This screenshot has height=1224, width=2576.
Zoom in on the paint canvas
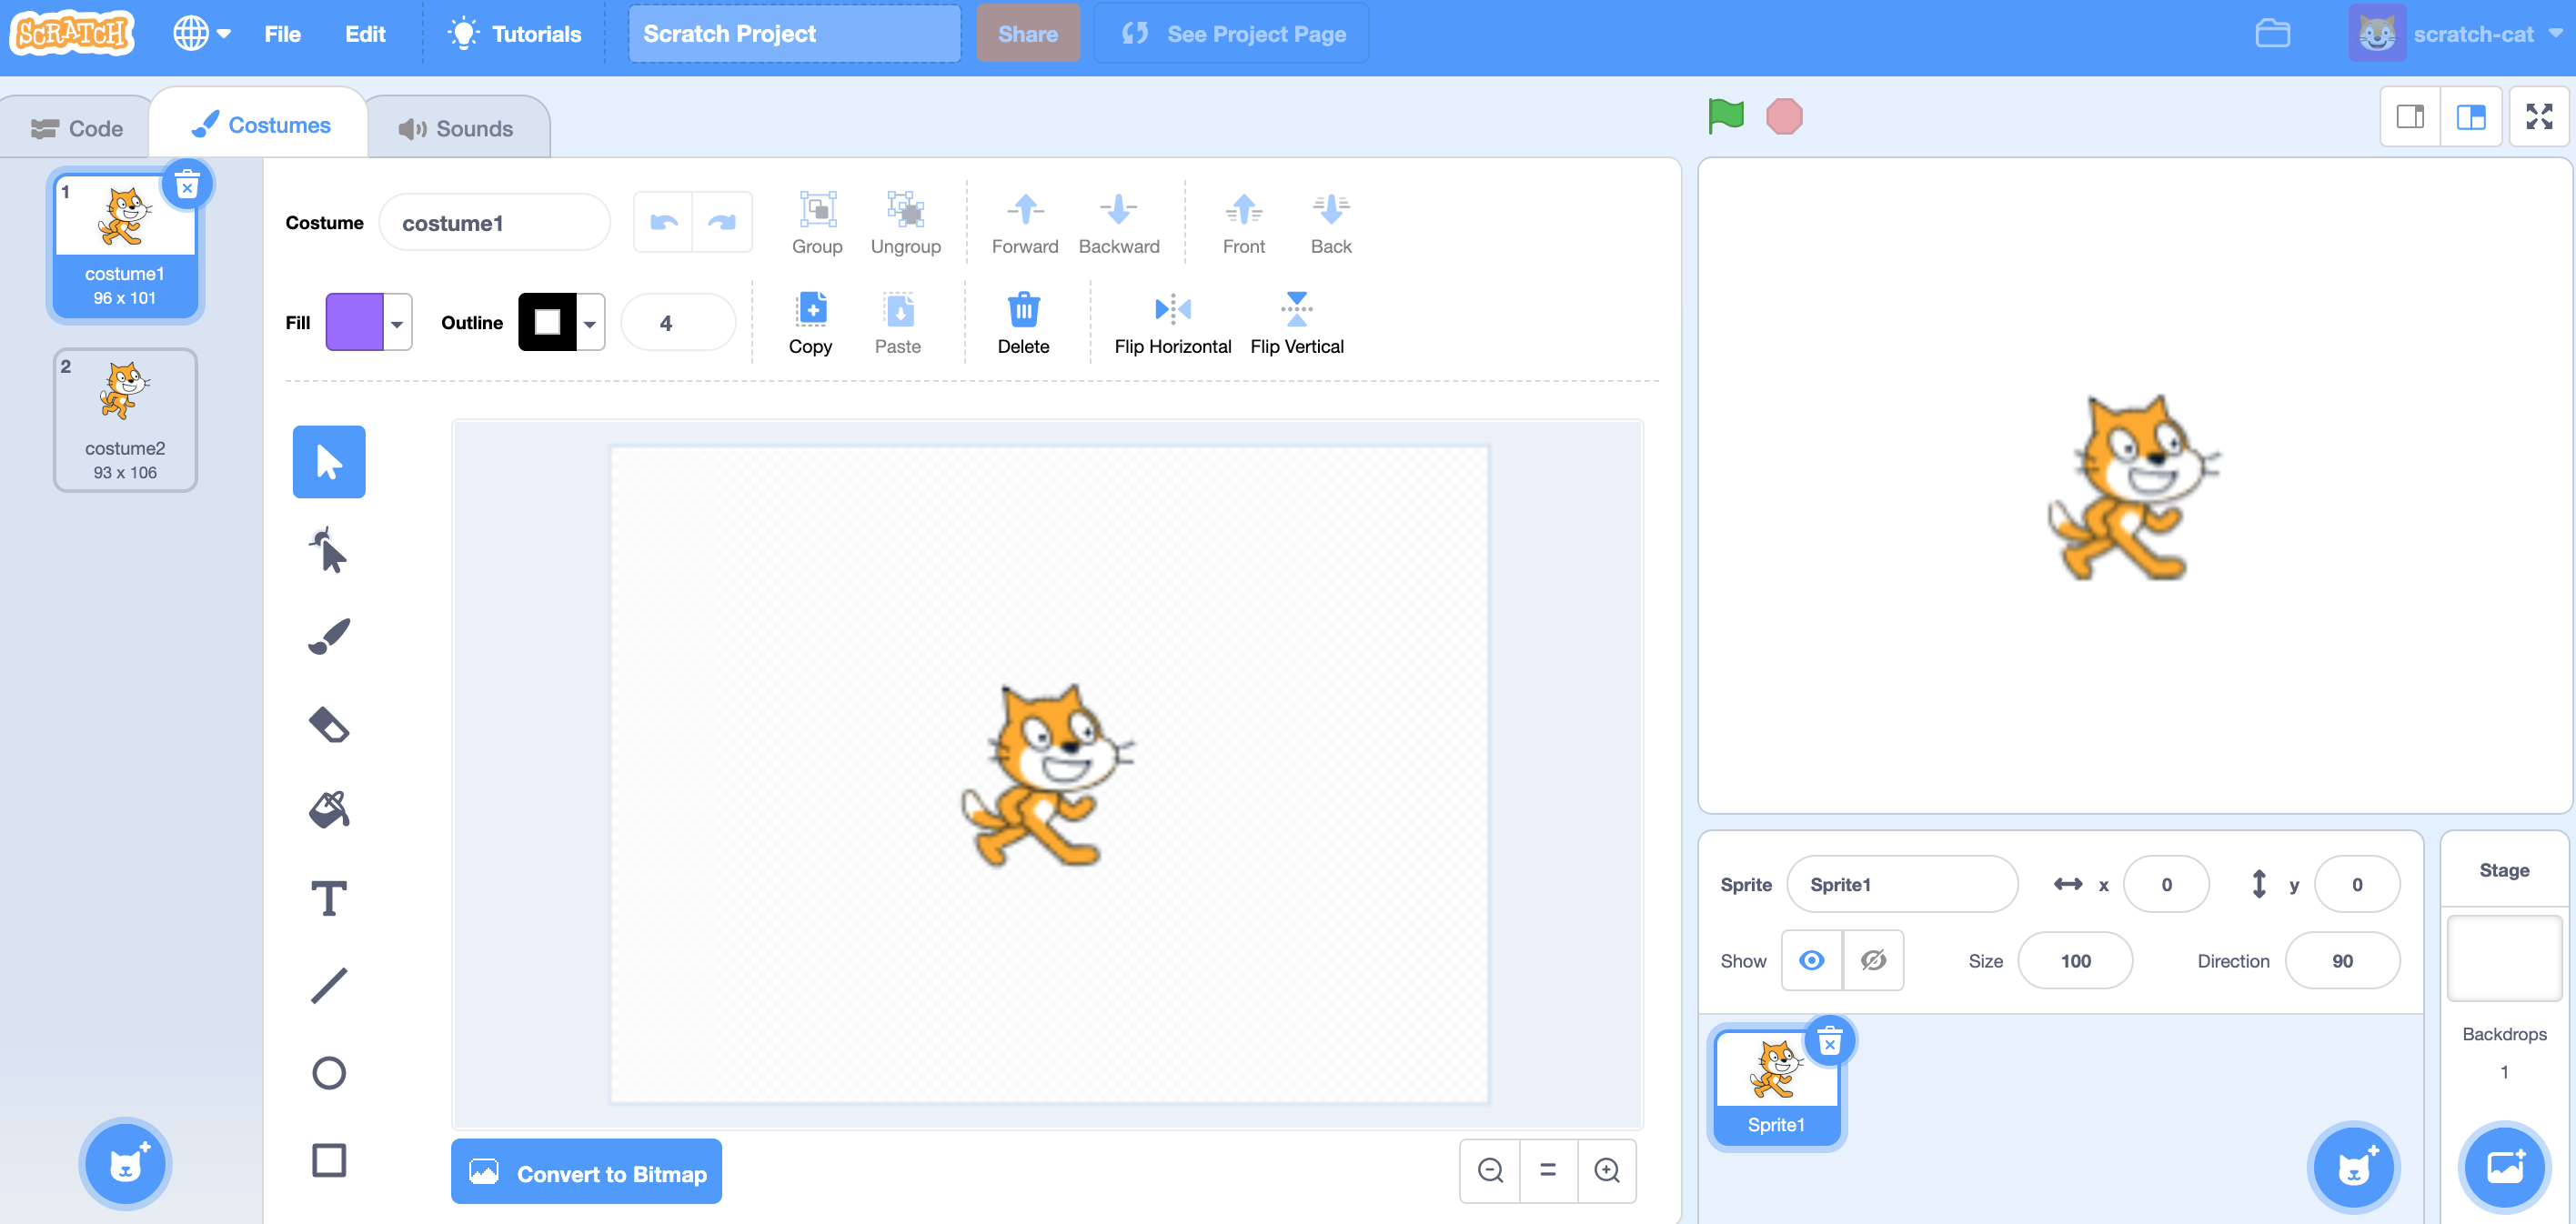coord(1608,1171)
